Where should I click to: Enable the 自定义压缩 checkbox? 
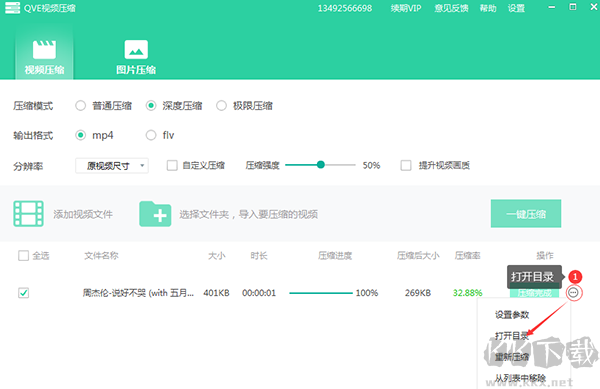[172, 165]
